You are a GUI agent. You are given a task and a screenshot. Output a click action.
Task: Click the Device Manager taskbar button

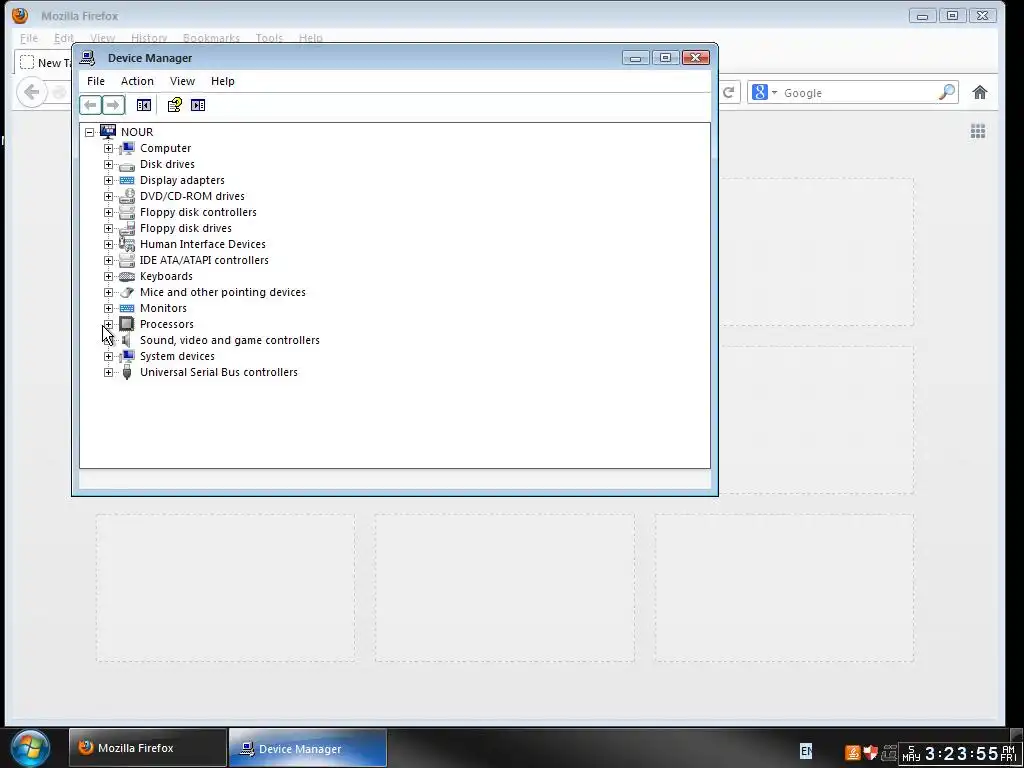click(x=308, y=748)
